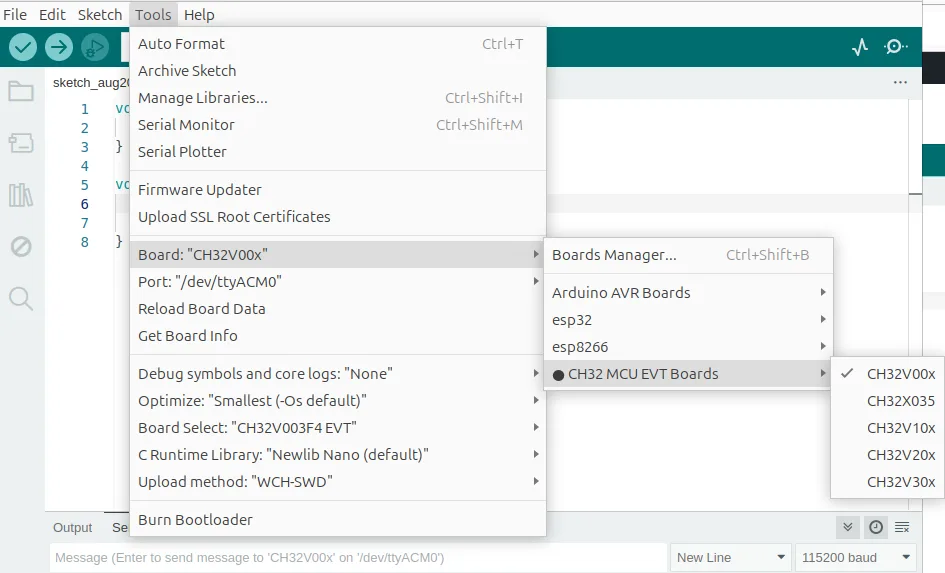Open the Library Manager books icon
This screenshot has width=945, height=573.
coord(21,195)
